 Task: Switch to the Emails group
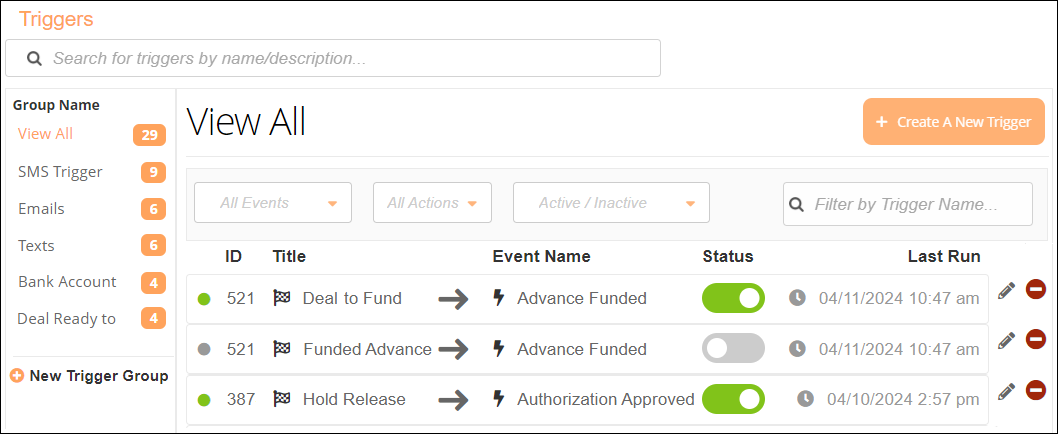click(41, 209)
